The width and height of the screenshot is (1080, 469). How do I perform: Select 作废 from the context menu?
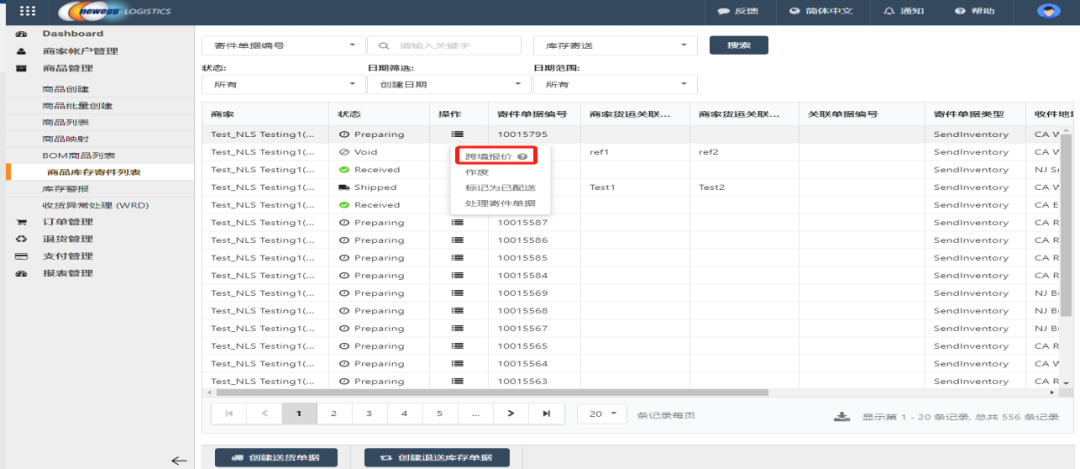click(477, 172)
